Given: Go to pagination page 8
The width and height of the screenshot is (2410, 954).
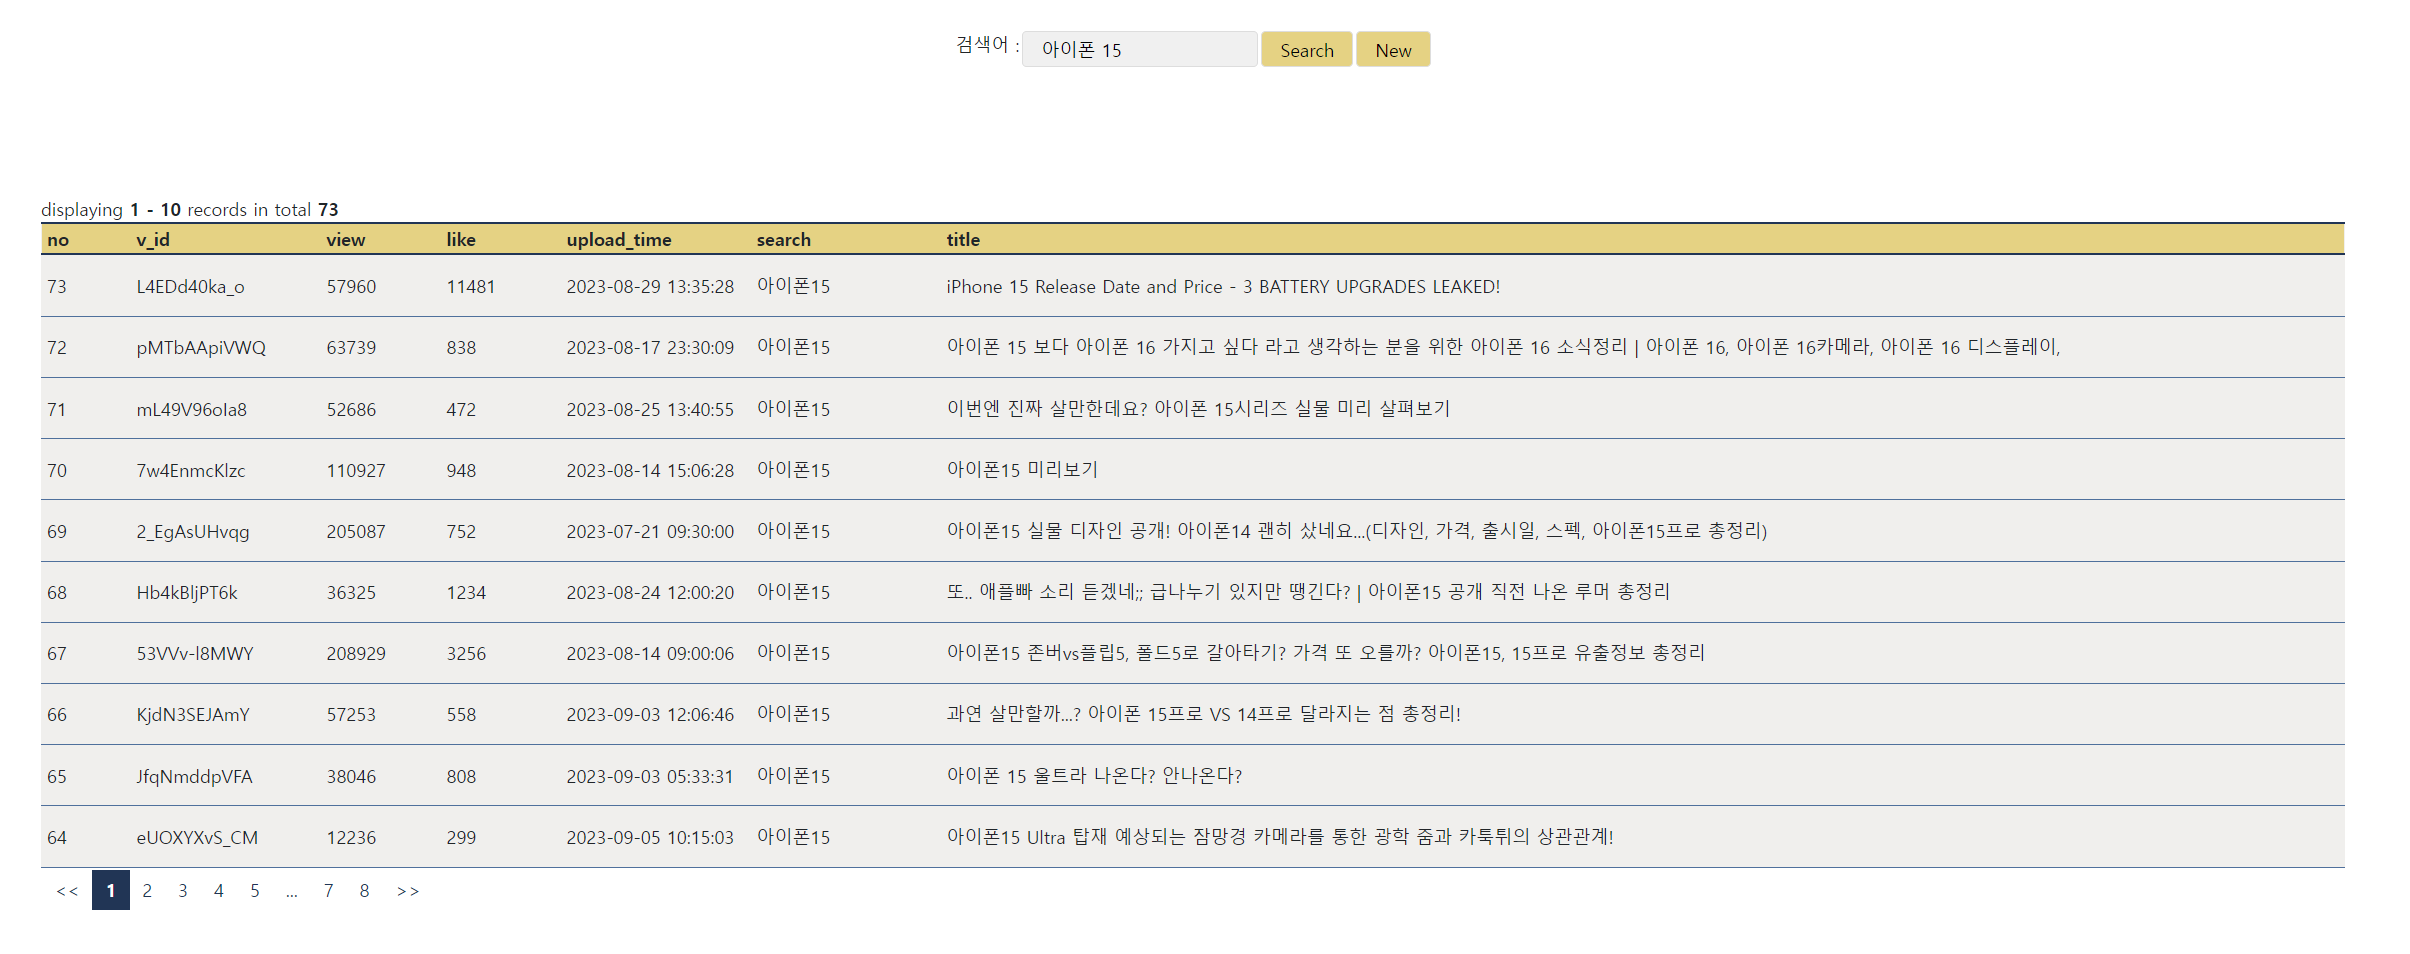Looking at the screenshot, I should (x=364, y=890).
